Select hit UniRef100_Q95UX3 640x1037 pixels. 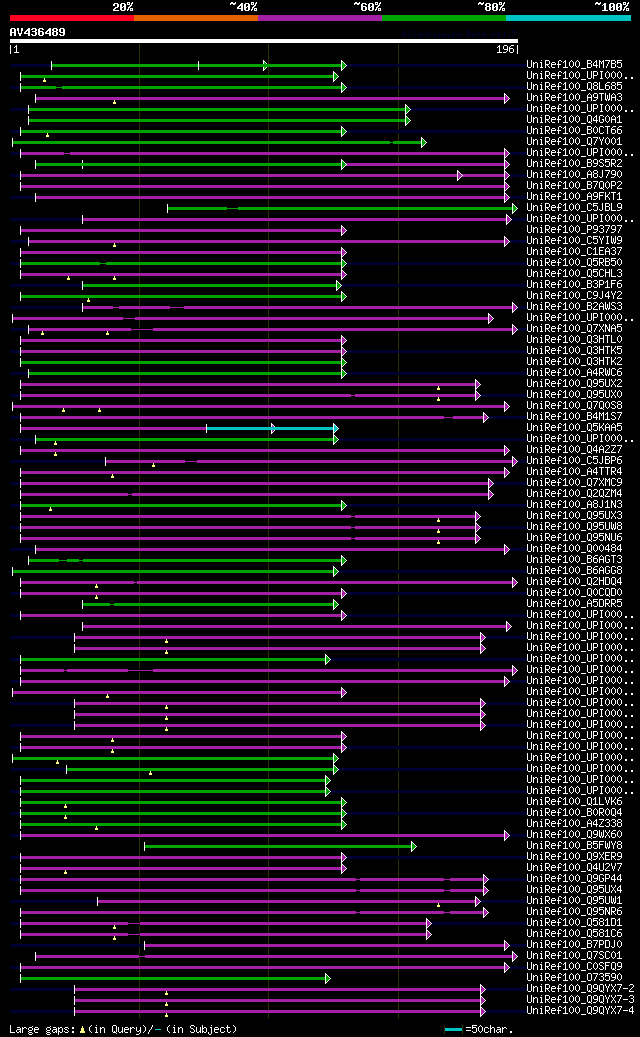(574, 515)
